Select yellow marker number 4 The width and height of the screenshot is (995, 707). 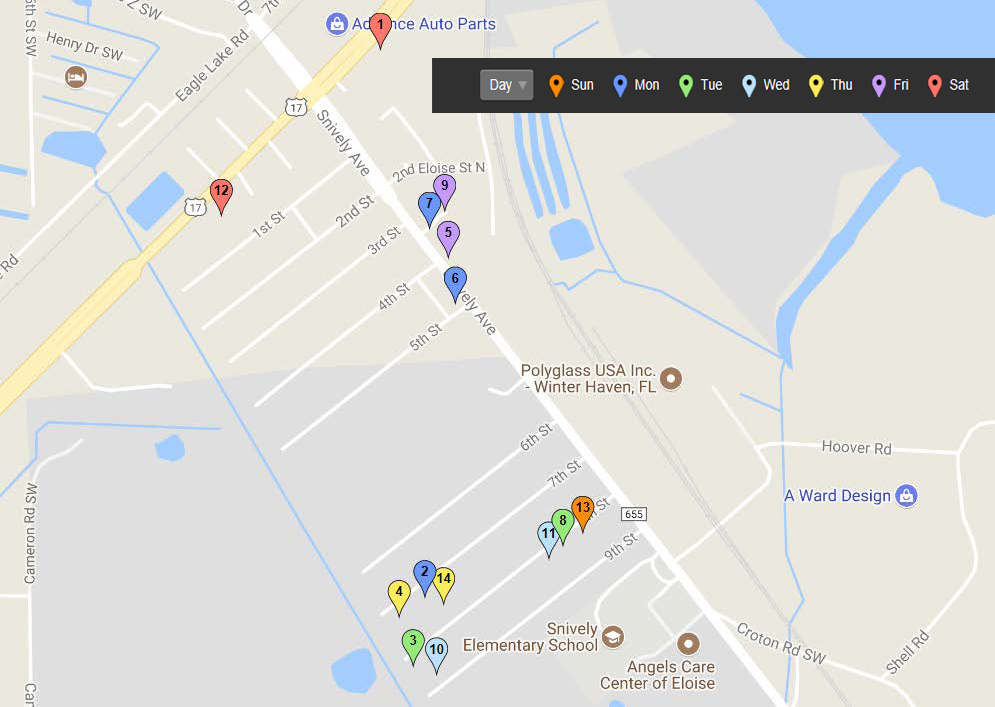pyautogui.click(x=399, y=595)
